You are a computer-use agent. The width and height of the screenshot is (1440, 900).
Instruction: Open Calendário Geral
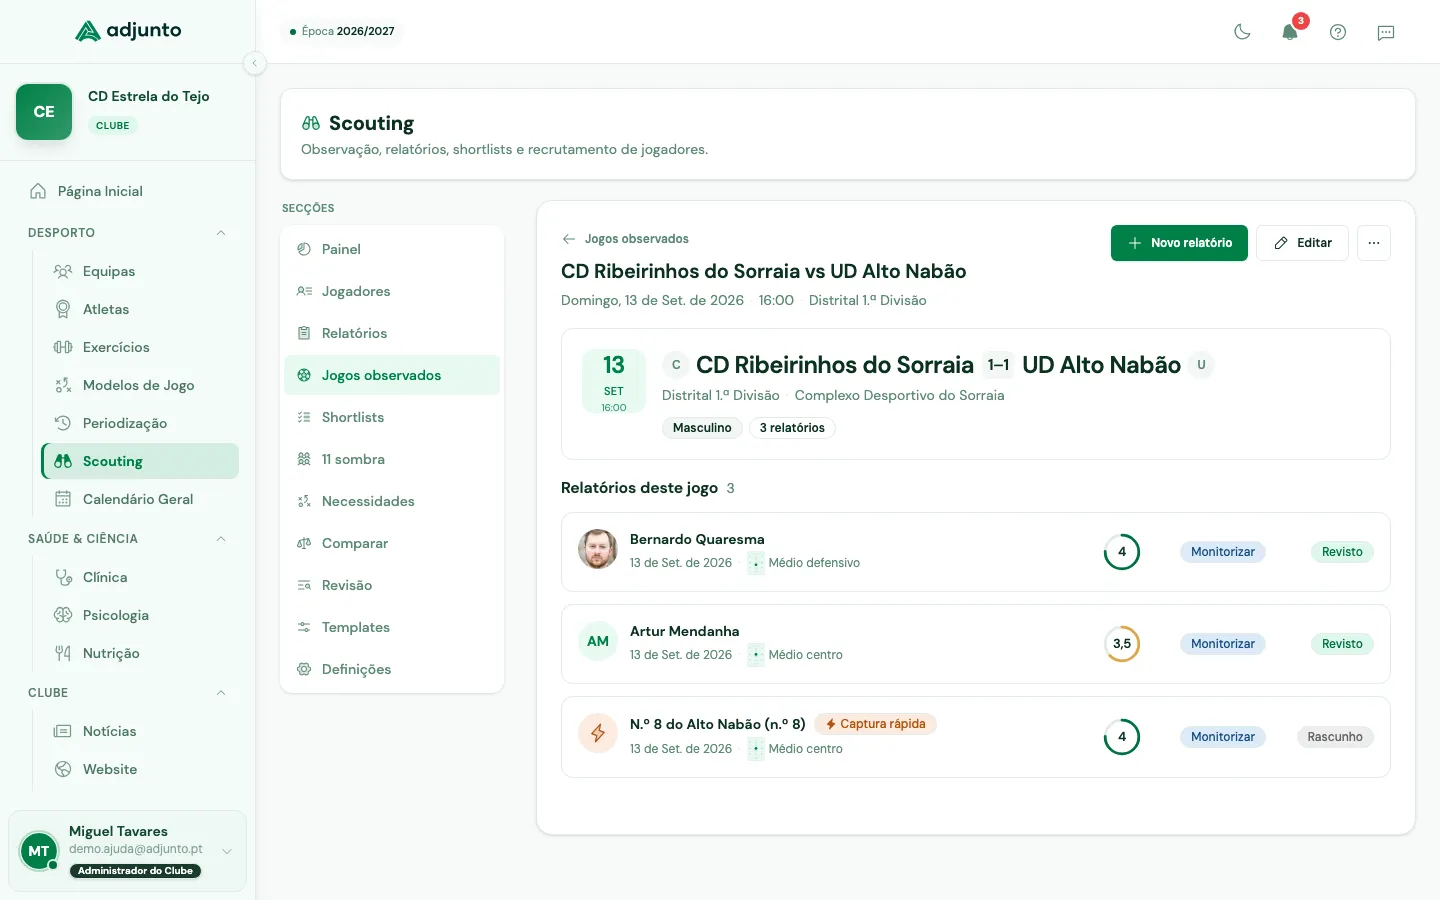coord(140,499)
